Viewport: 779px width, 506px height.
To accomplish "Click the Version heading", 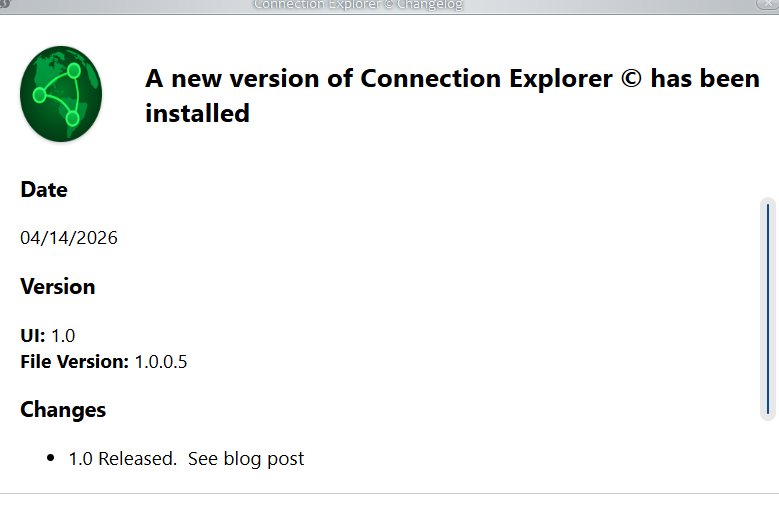I will 58,286.
